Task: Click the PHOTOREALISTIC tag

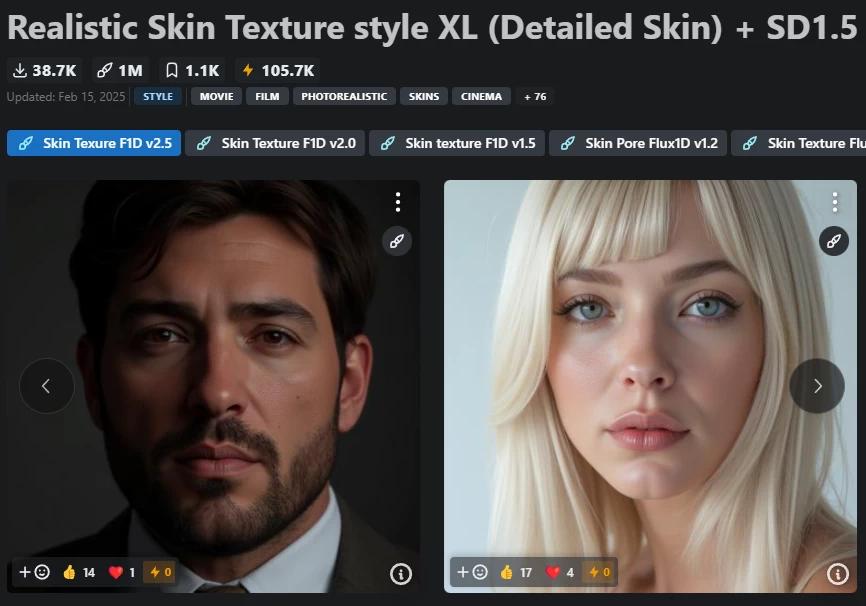Action: (343, 97)
